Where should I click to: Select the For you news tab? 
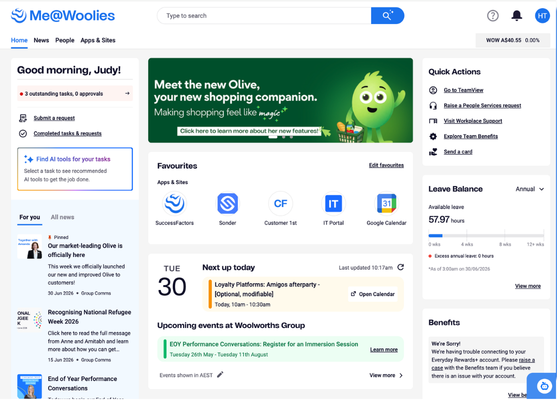[29, 217]
